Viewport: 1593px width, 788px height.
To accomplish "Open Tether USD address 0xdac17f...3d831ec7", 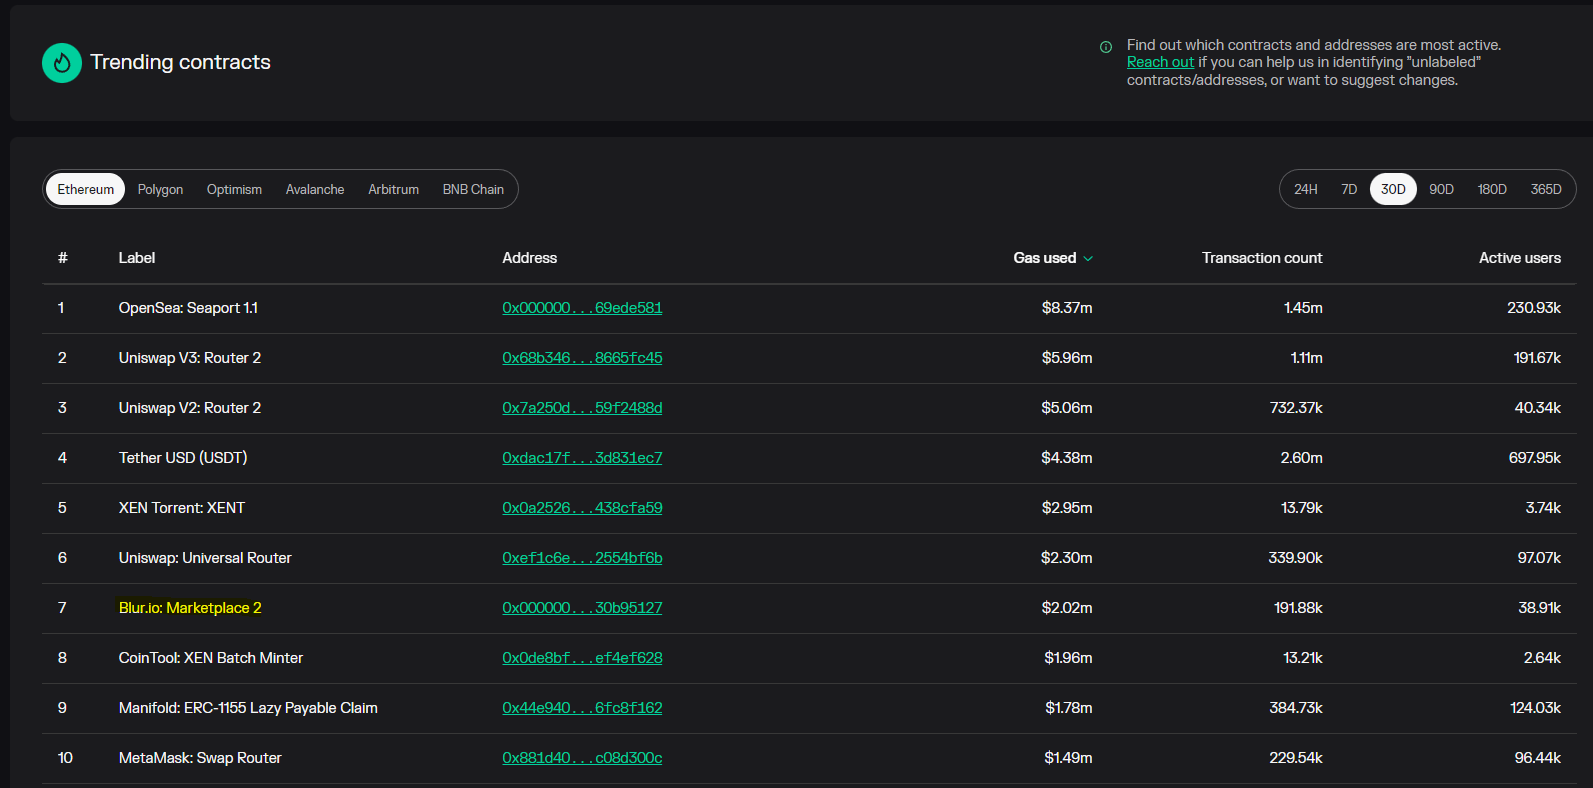I will click(x=582, y=458).
